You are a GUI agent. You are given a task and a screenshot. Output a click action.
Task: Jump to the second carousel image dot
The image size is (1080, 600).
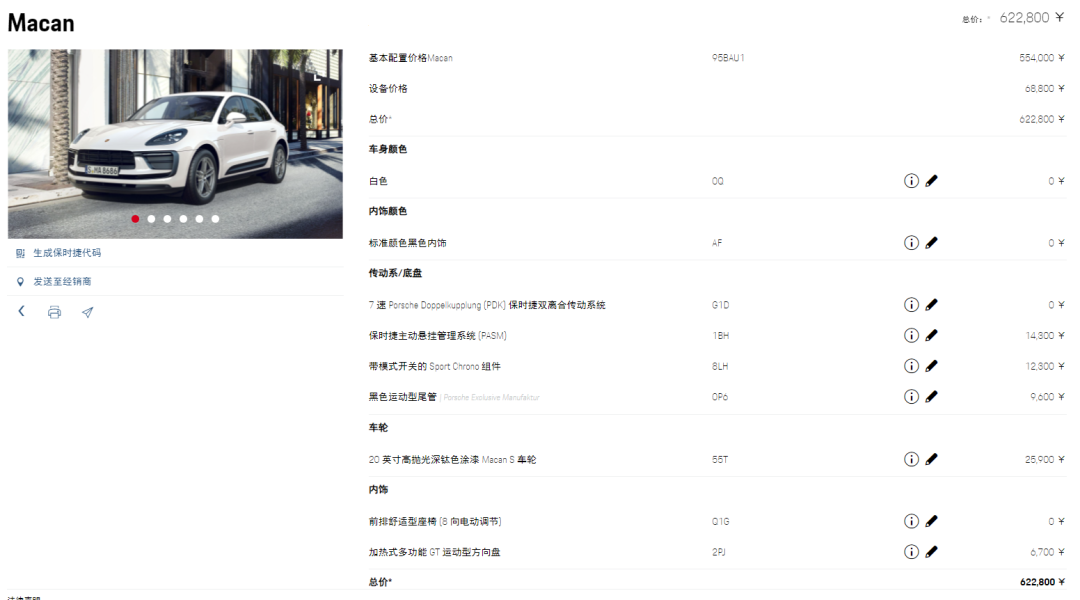(x=152, y=219)
